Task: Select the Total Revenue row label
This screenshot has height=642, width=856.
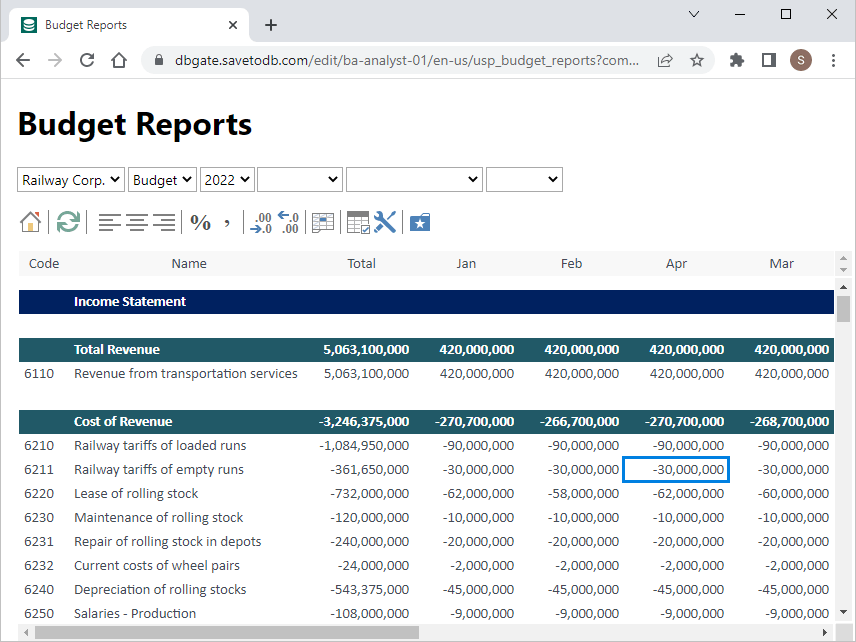Action: (117, 350)
